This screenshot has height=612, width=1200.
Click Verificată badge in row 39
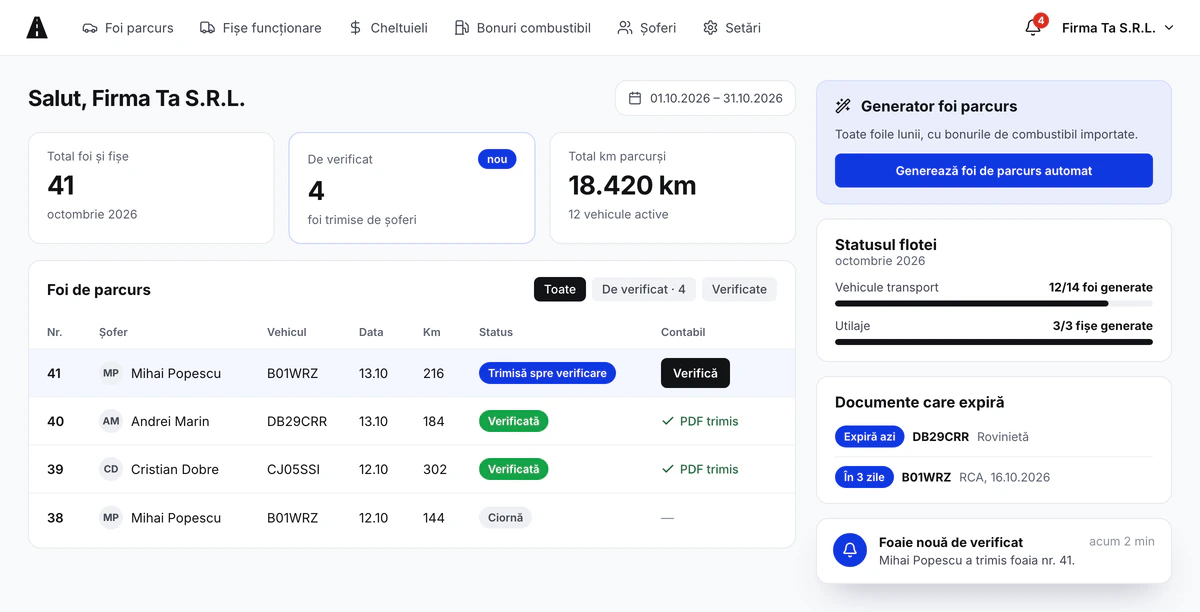point(513,469)
